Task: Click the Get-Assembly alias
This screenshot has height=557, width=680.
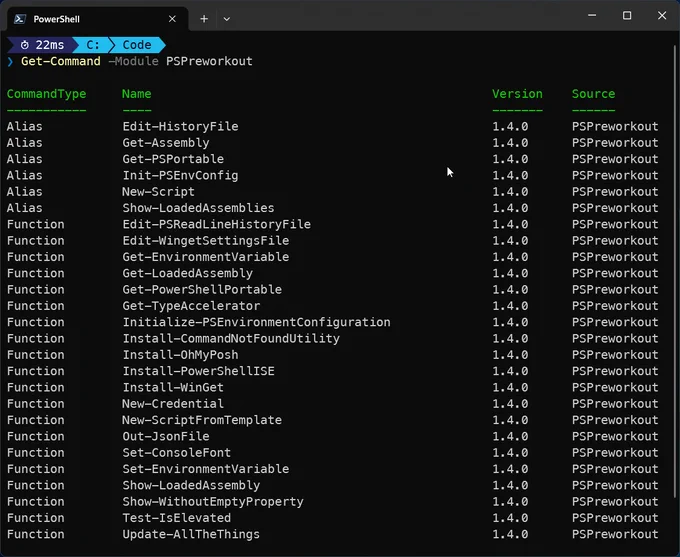Action: point(166,143)
